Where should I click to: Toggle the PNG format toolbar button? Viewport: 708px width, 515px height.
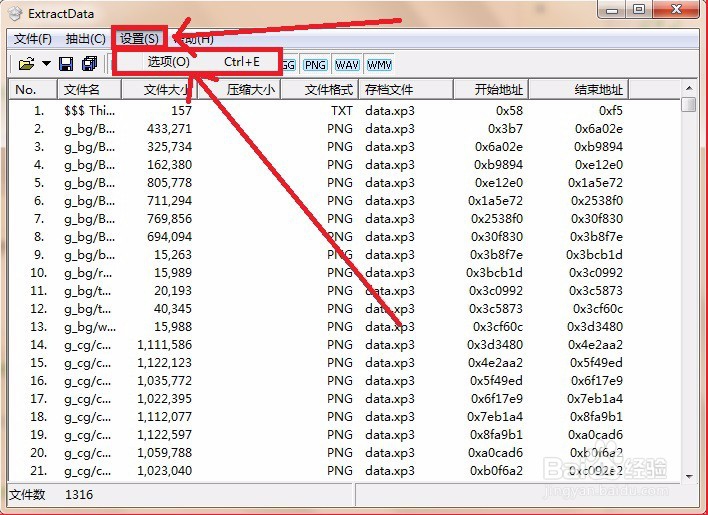pyautogui.click(x=315, y=65)
